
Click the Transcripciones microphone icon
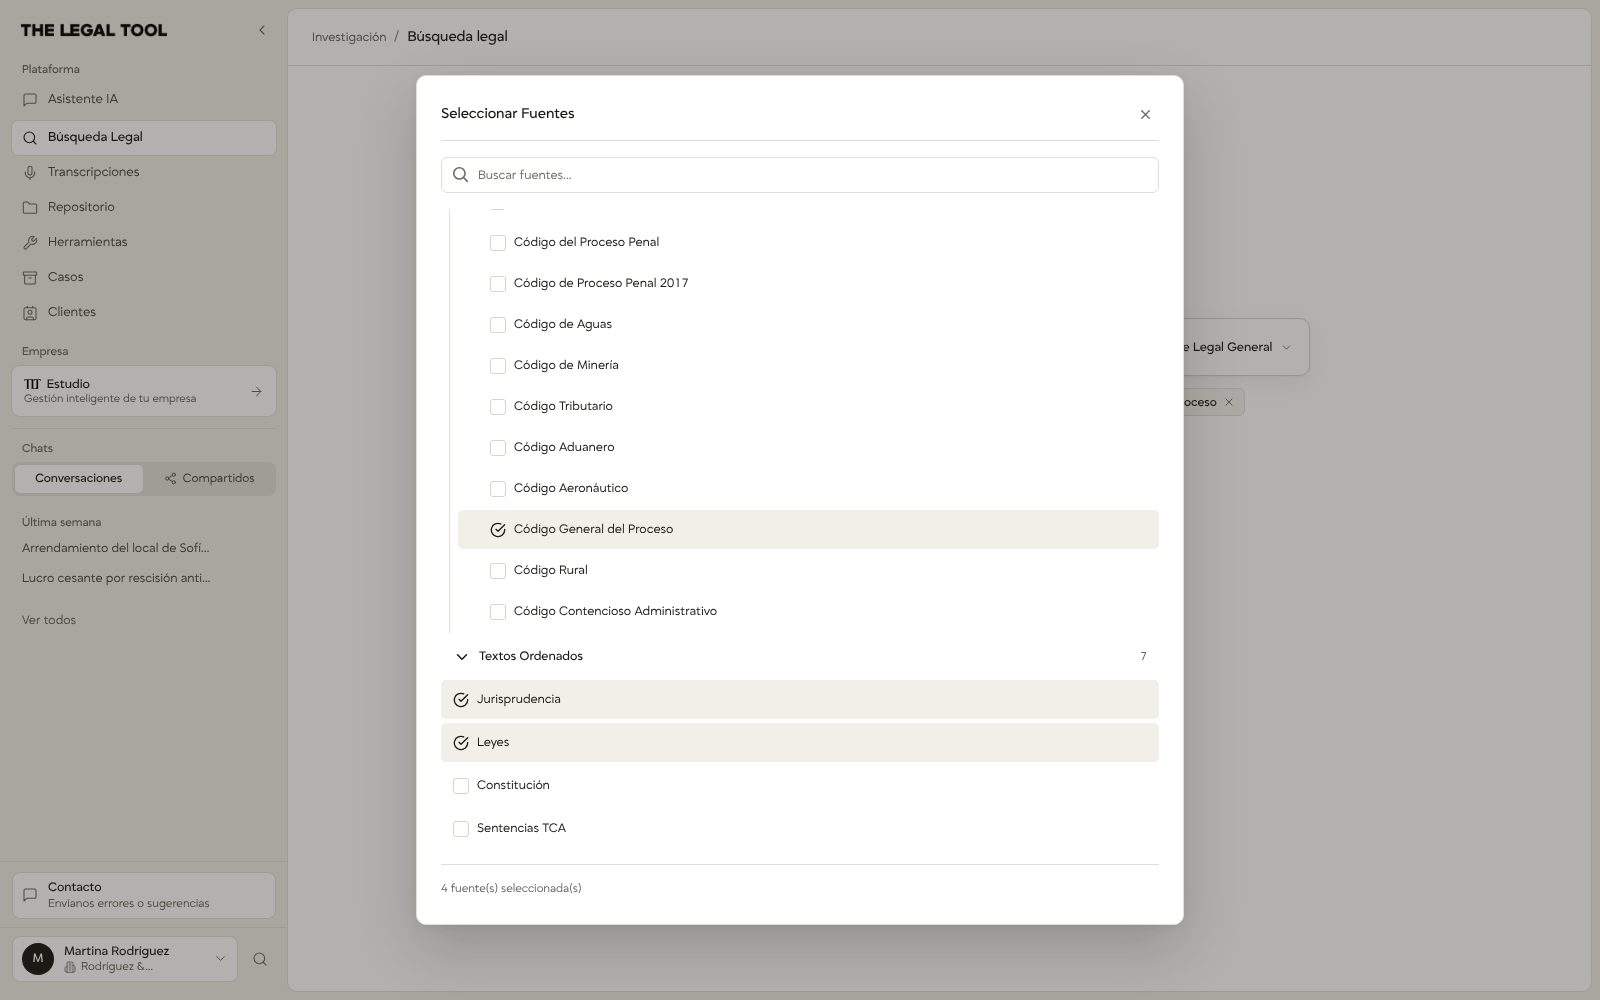coord(30,173)
